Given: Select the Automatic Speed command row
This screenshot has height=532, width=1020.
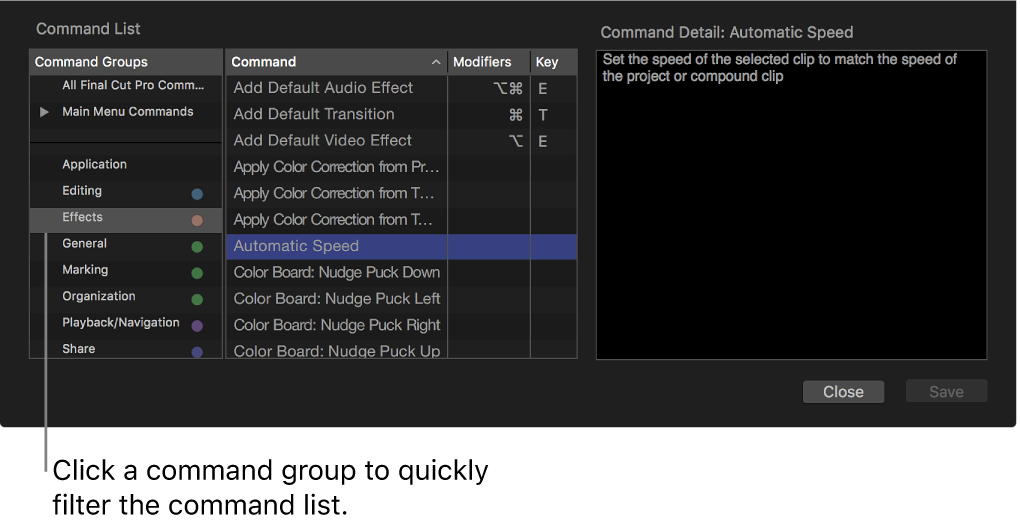Looking at the screenshot, I should (x=296, y=246).
